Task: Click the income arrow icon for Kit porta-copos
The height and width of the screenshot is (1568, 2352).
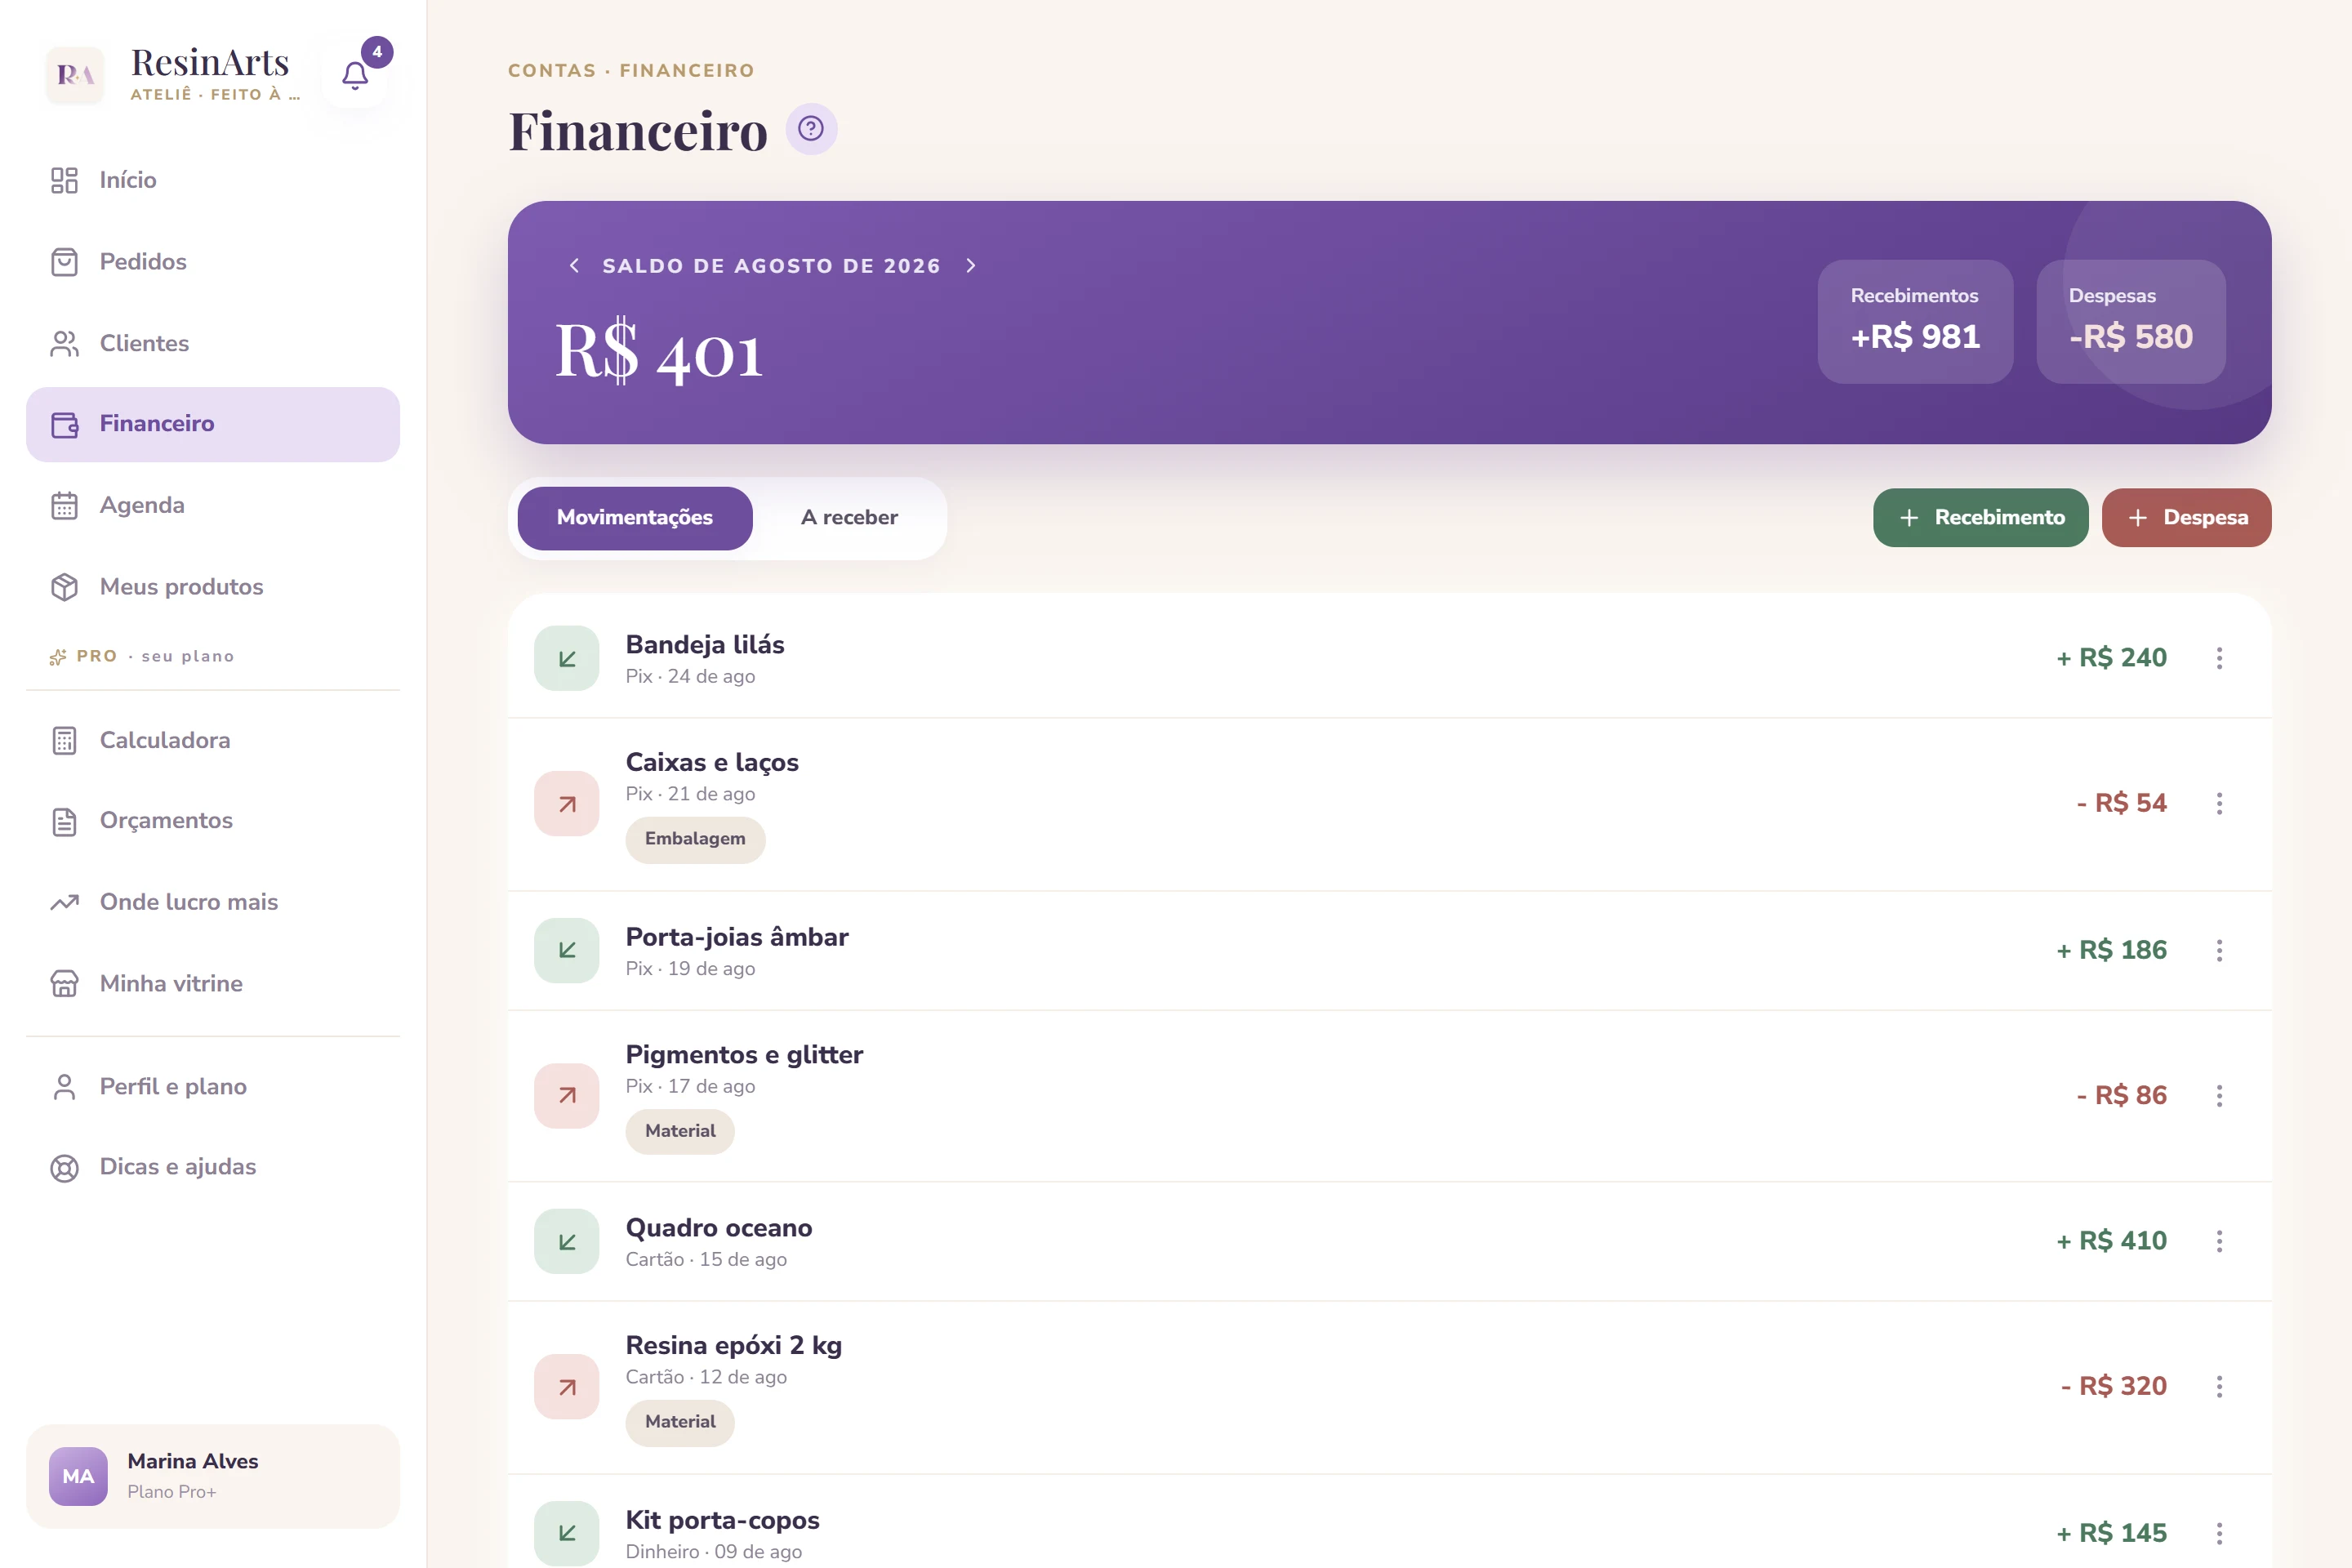Action: tap(567, 1533)
